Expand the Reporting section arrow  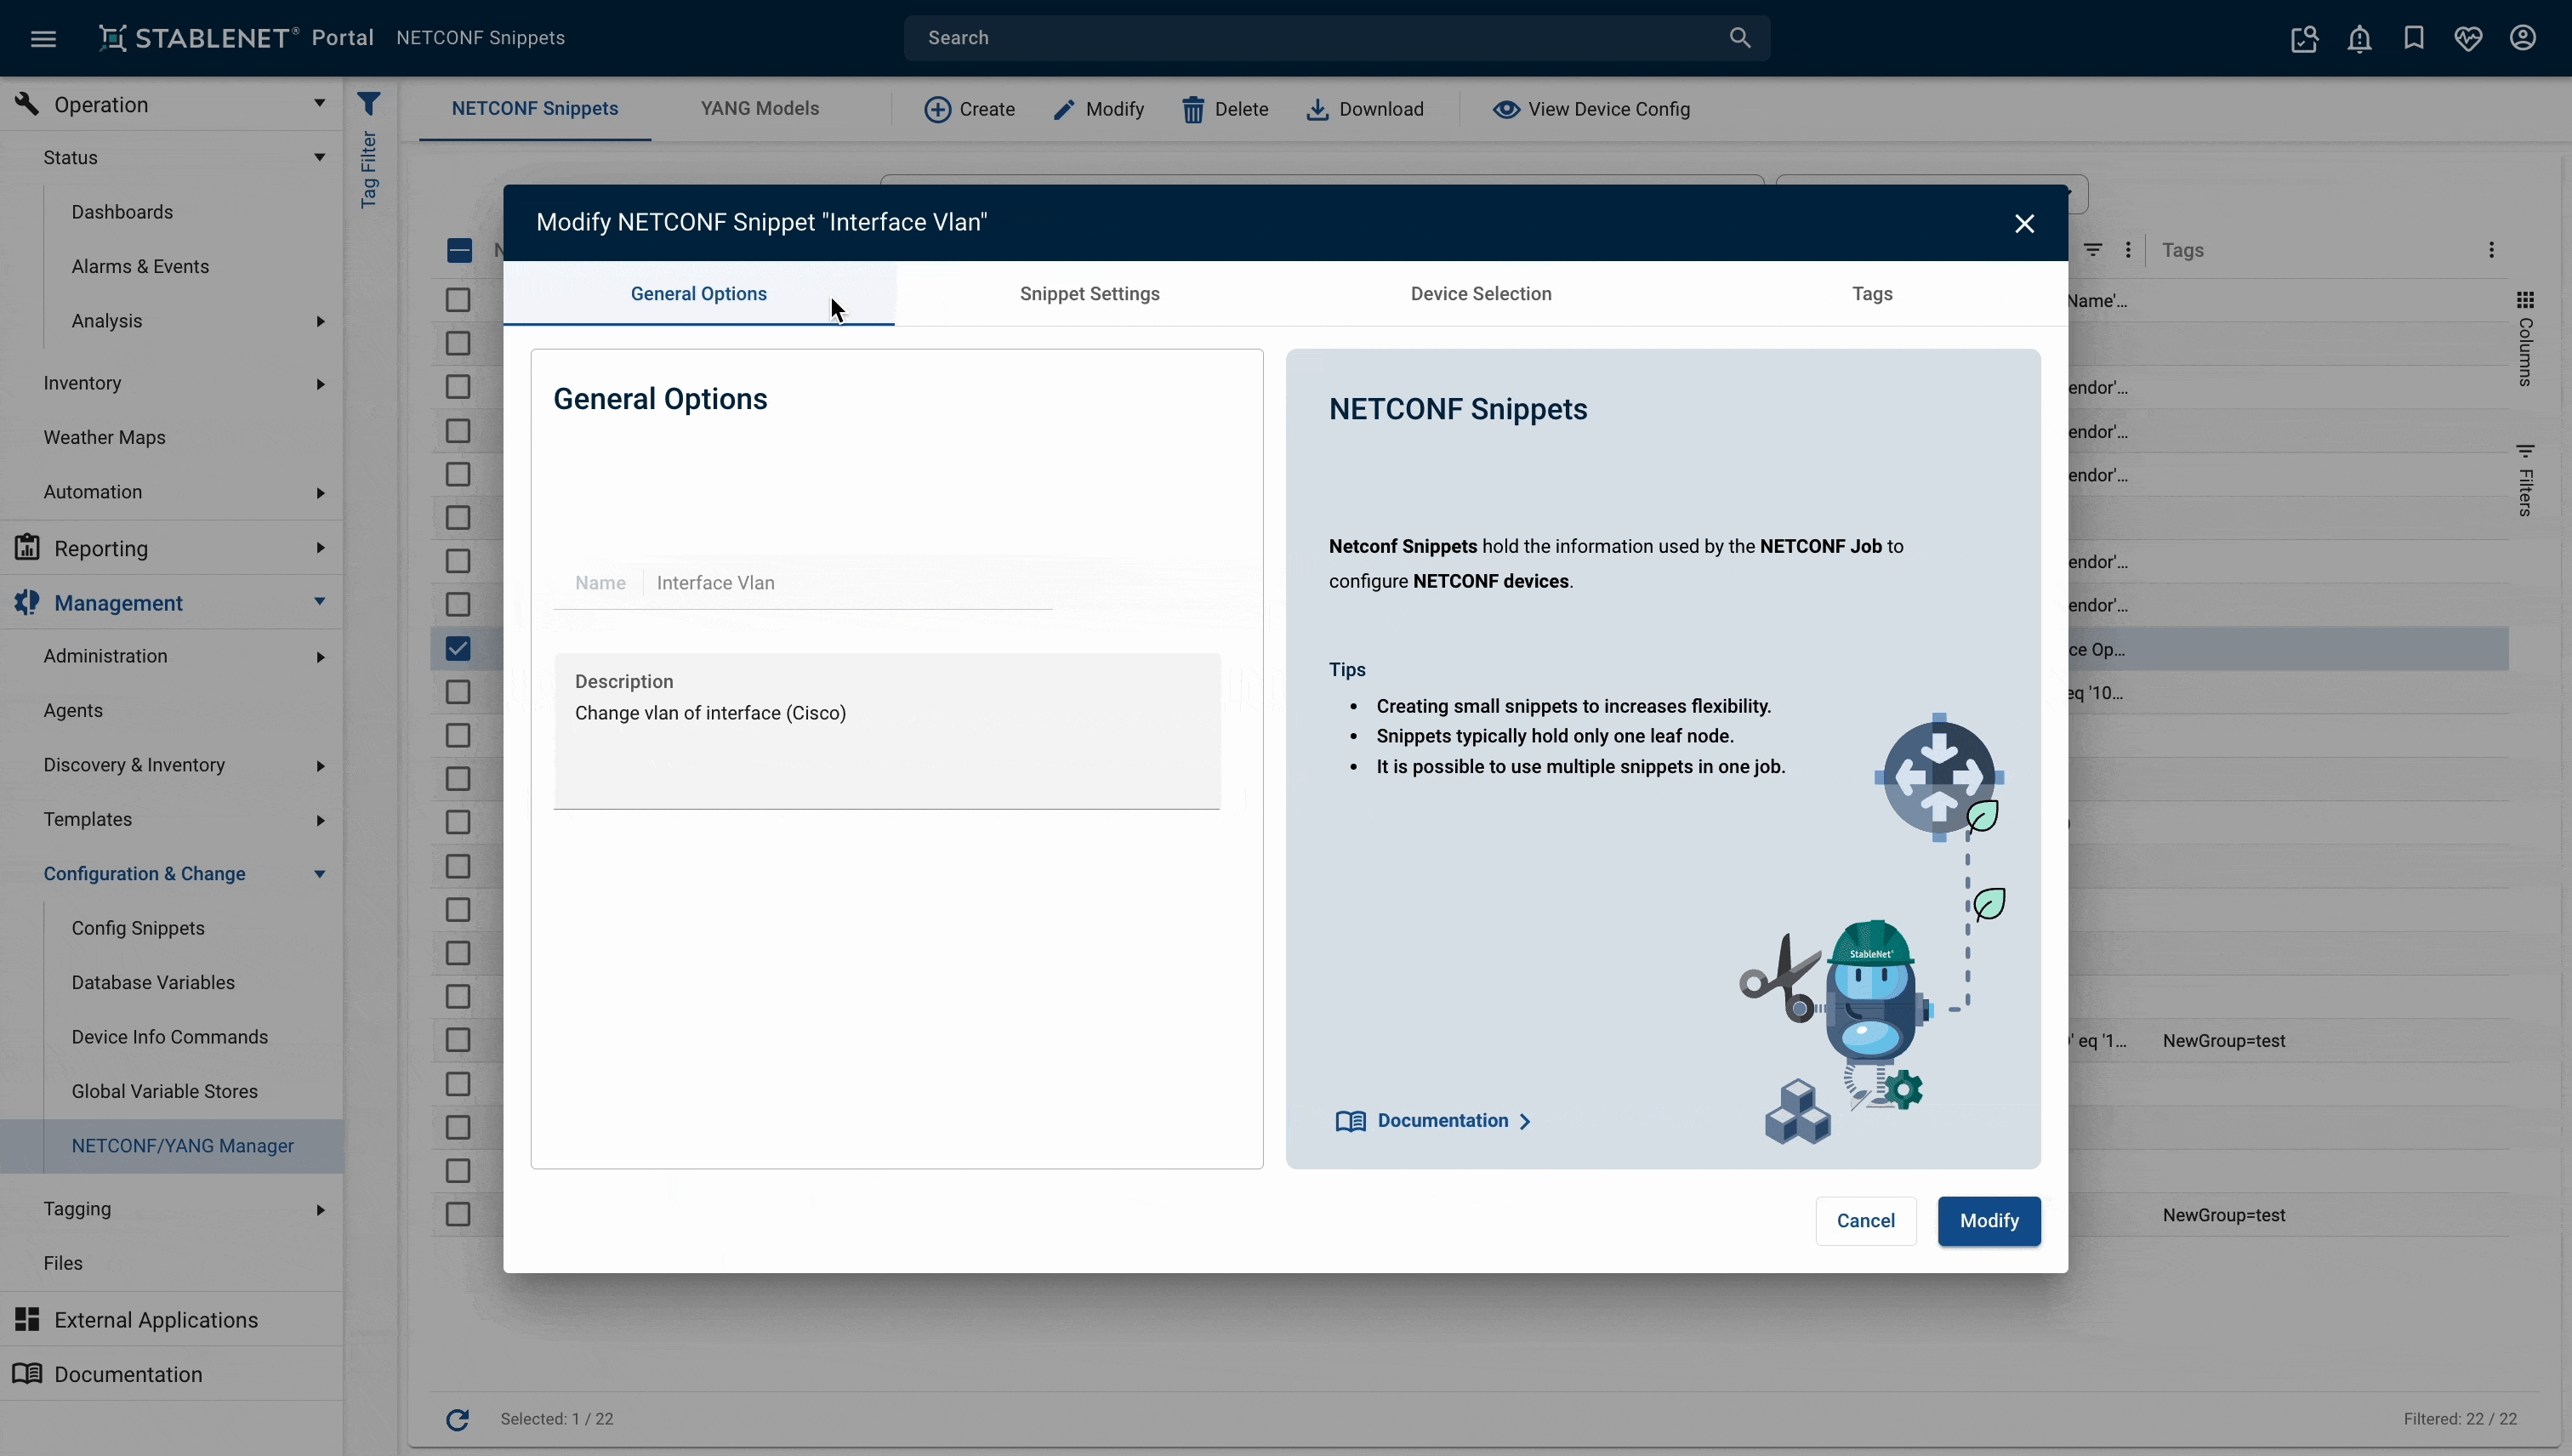320,548
